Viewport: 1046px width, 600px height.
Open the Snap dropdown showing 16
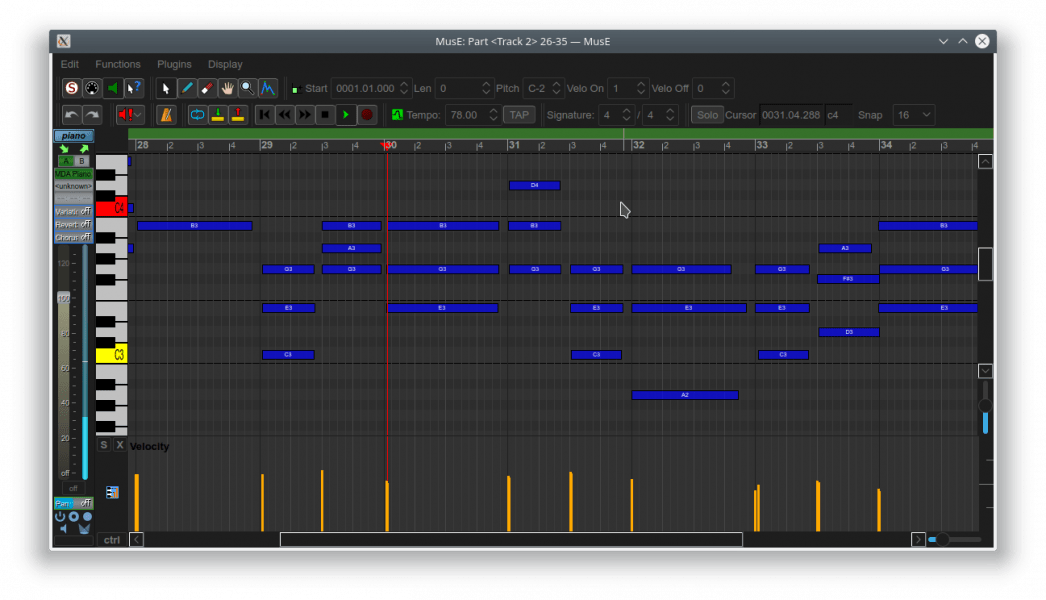[913, 115]
